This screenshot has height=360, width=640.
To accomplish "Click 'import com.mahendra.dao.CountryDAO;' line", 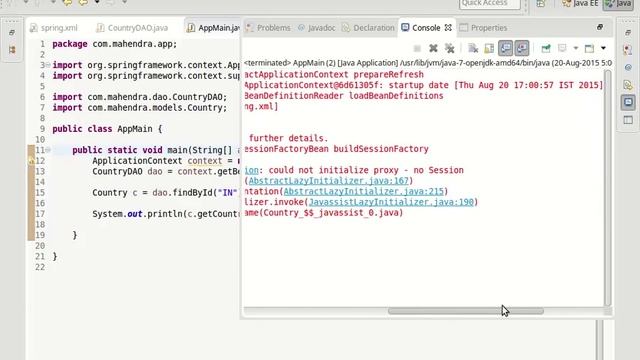I will pos(140,97).
